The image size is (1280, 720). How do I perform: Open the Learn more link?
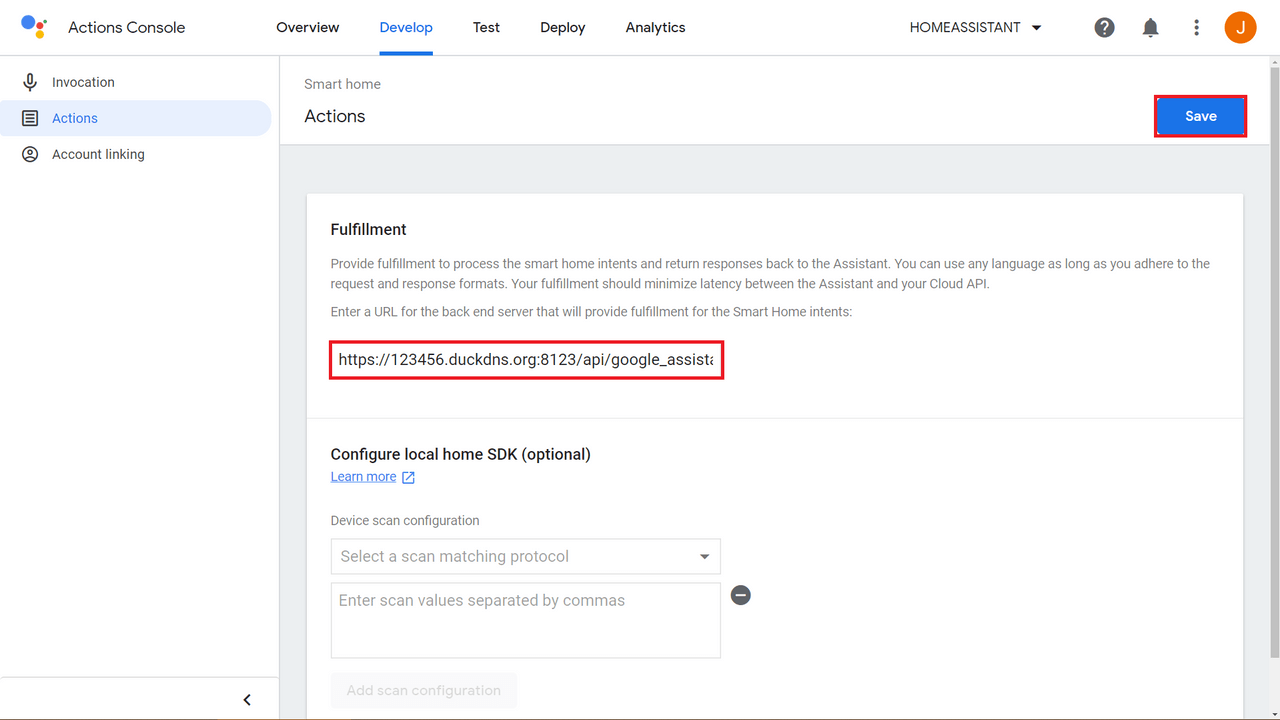coord(363,477)
